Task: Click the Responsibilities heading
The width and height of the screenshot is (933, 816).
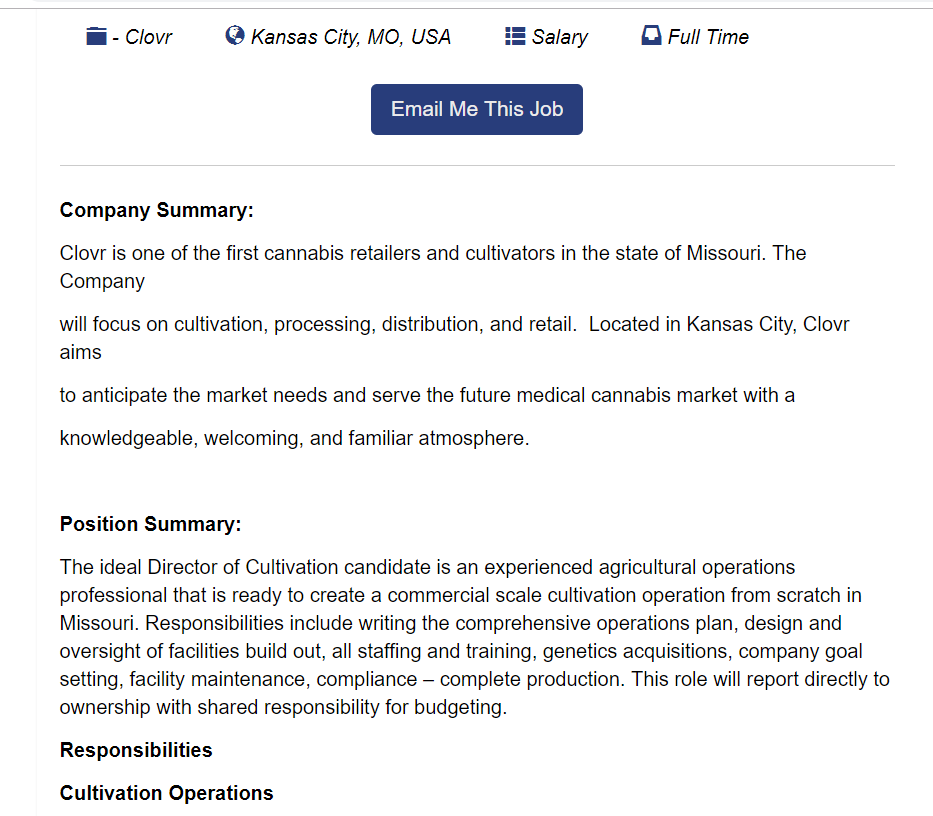Action: [x=136, y=750]
